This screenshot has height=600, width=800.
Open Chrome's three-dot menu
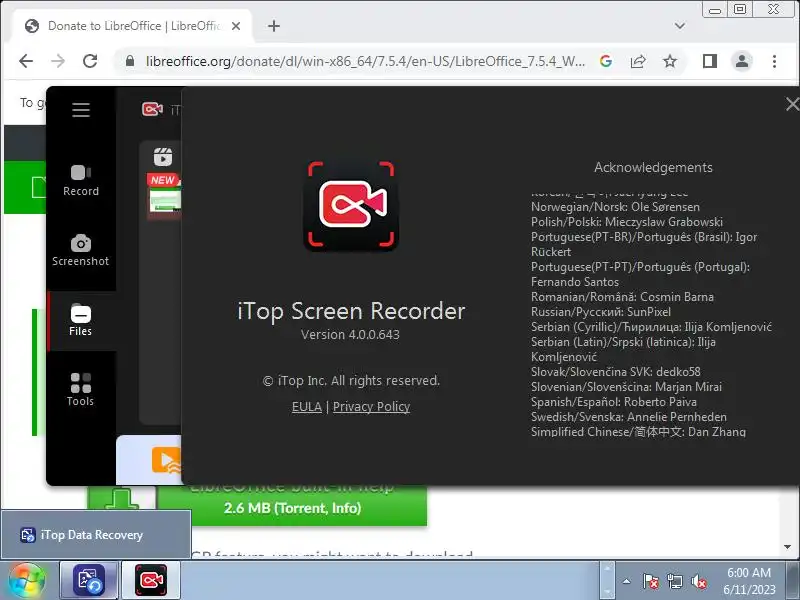point(774,61)
